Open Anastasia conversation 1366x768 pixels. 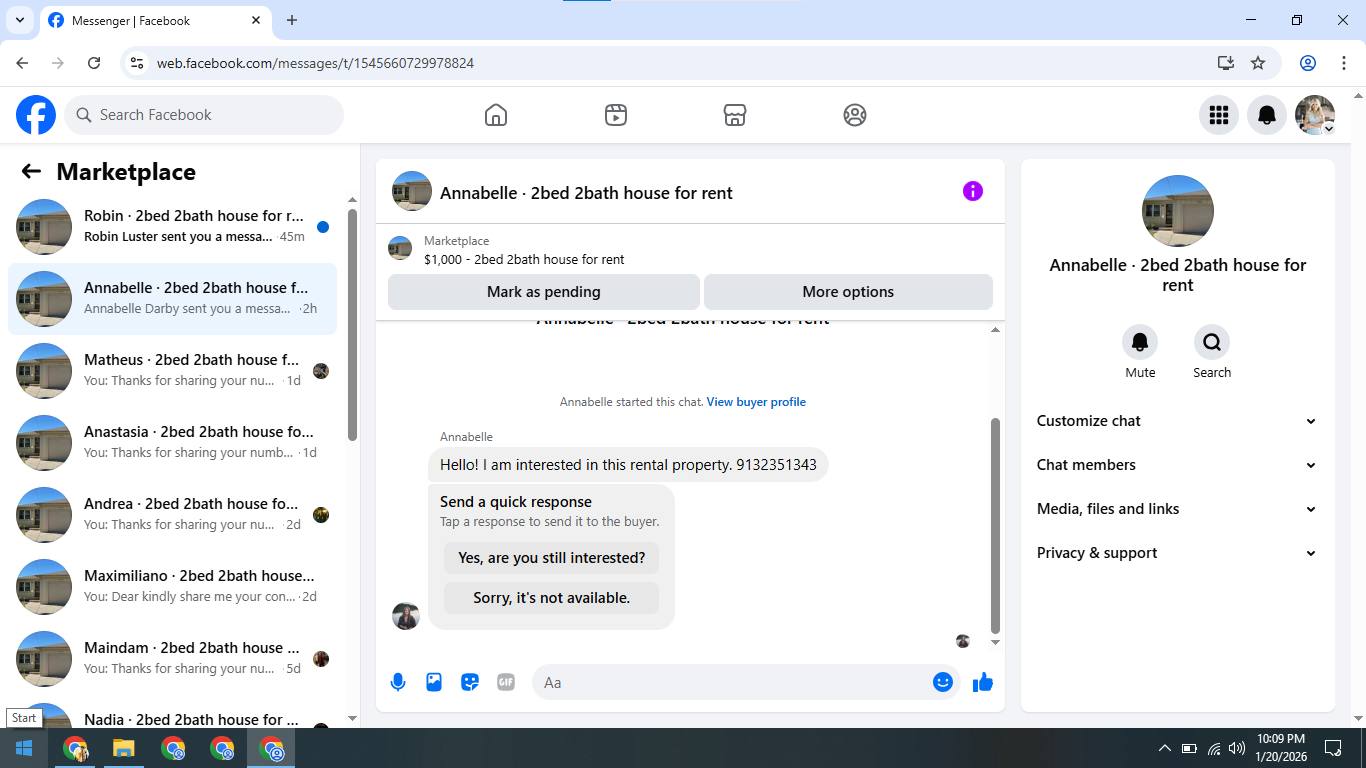click(x=172, y=443)
